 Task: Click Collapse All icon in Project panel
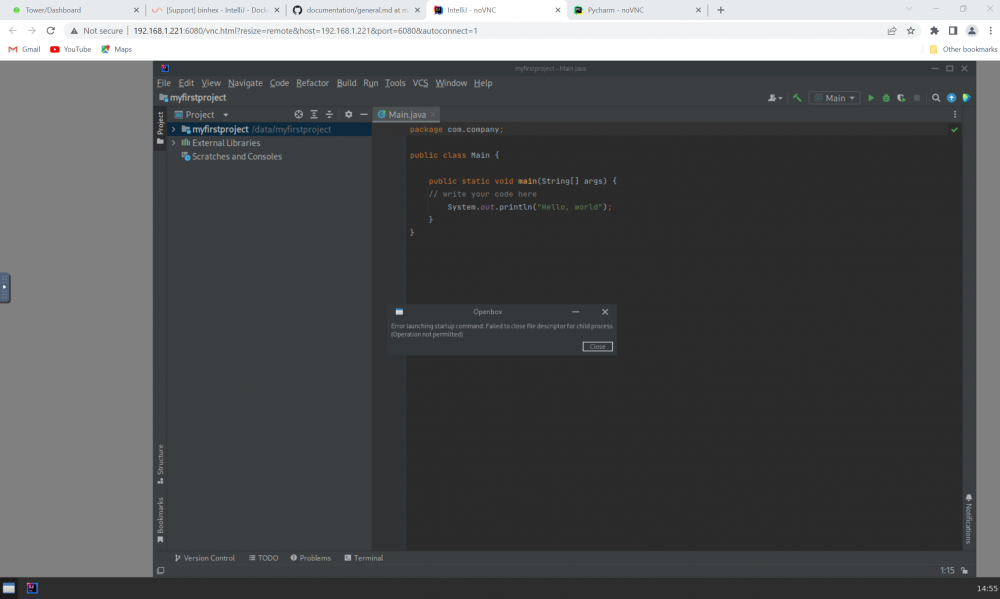click(x=329, y=114)
